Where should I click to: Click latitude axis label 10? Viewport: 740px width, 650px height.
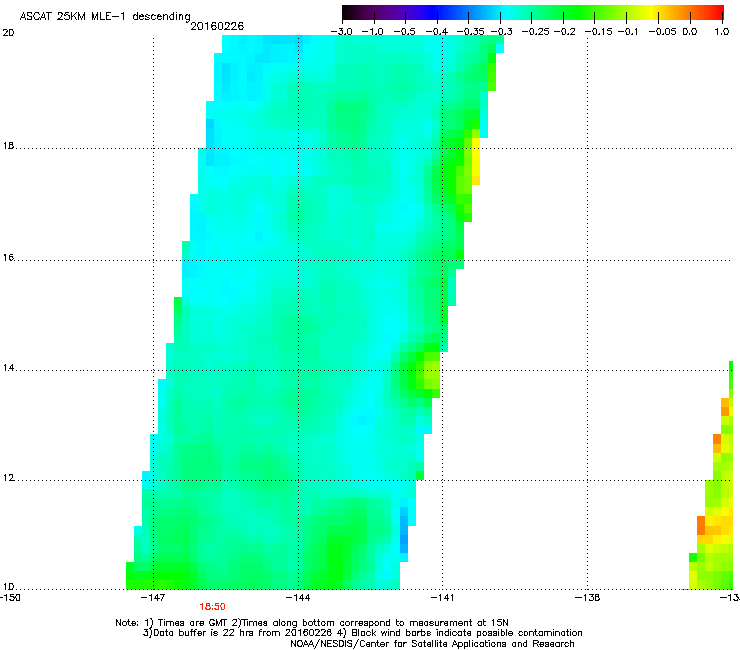point(8,587)
